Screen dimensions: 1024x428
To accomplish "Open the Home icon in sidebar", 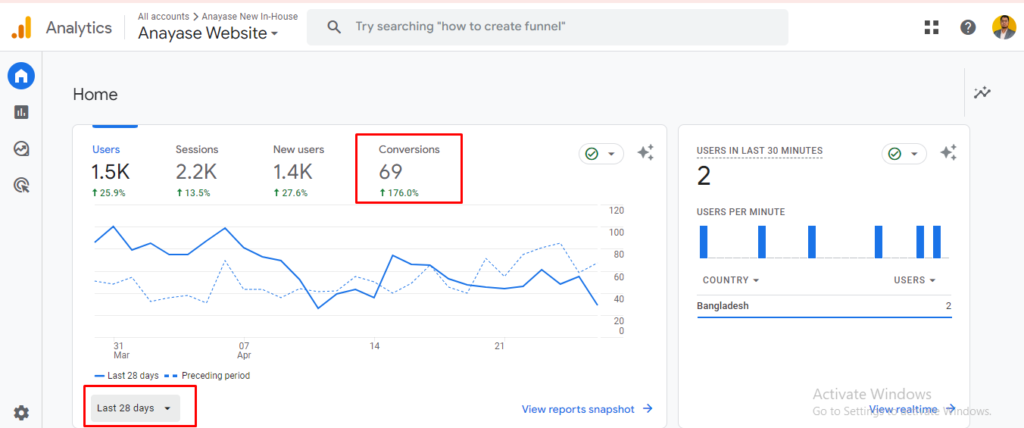I will click(21, 76).
